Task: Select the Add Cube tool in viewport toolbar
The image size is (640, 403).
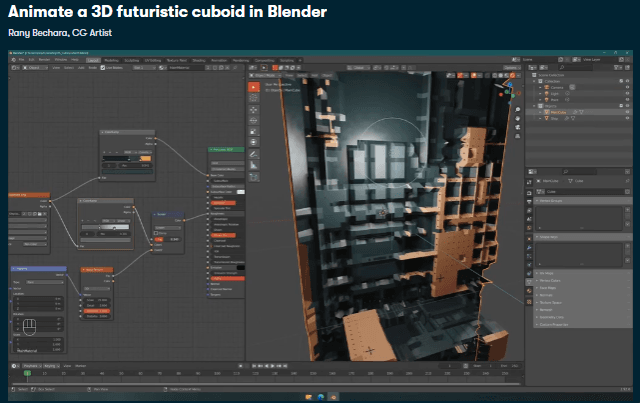Action: click(253, 177)
